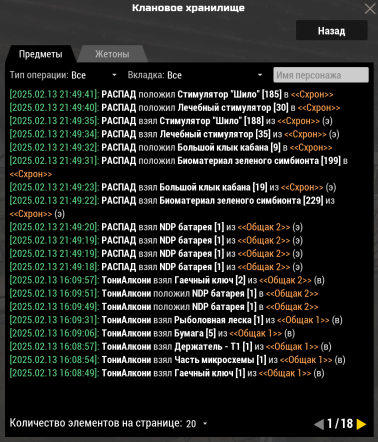
Task: Click <<Схрон>> in the Стимулятор "Шило" [185] row
Action: pyautogui.click(x=312, y=94)
